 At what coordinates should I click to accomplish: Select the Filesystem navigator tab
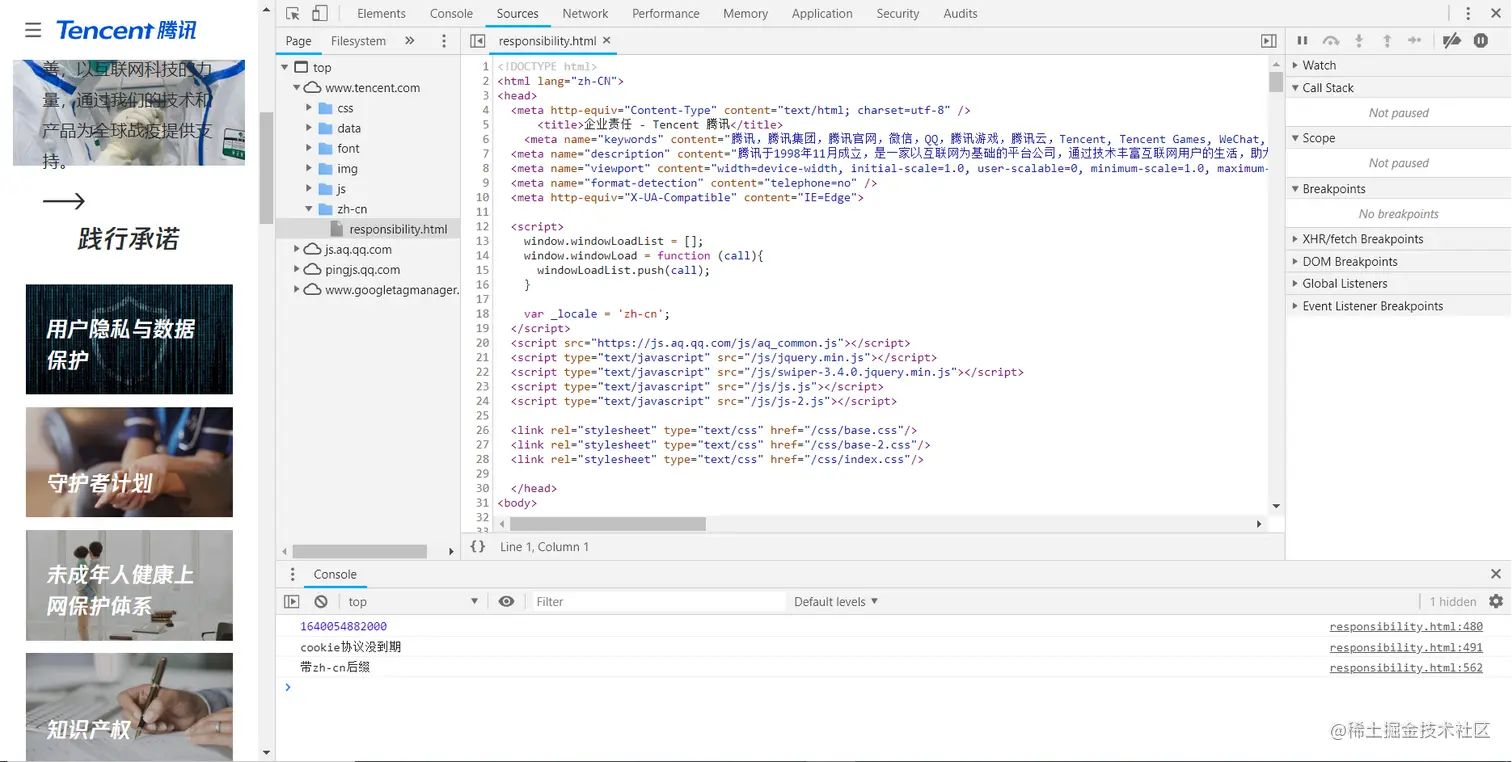(358, 41)
